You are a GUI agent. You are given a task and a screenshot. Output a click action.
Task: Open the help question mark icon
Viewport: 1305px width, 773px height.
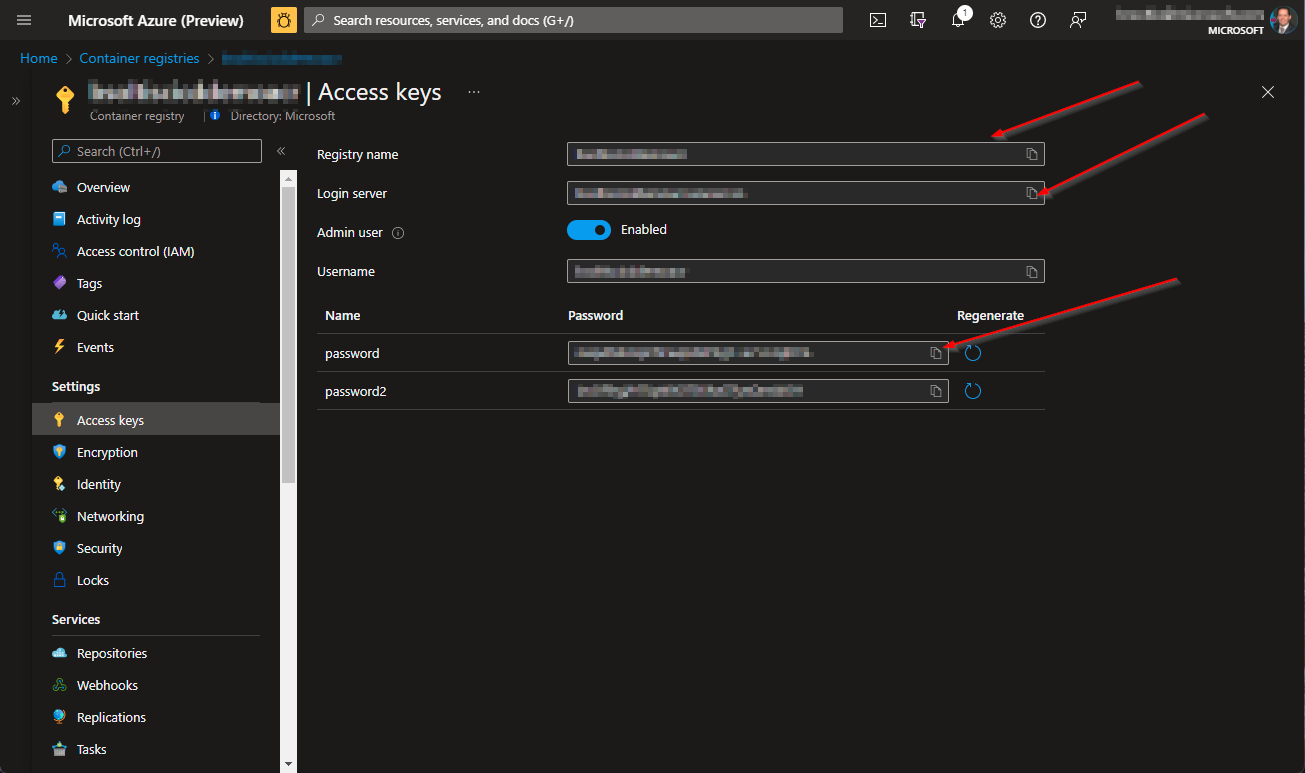[1038, 20]
